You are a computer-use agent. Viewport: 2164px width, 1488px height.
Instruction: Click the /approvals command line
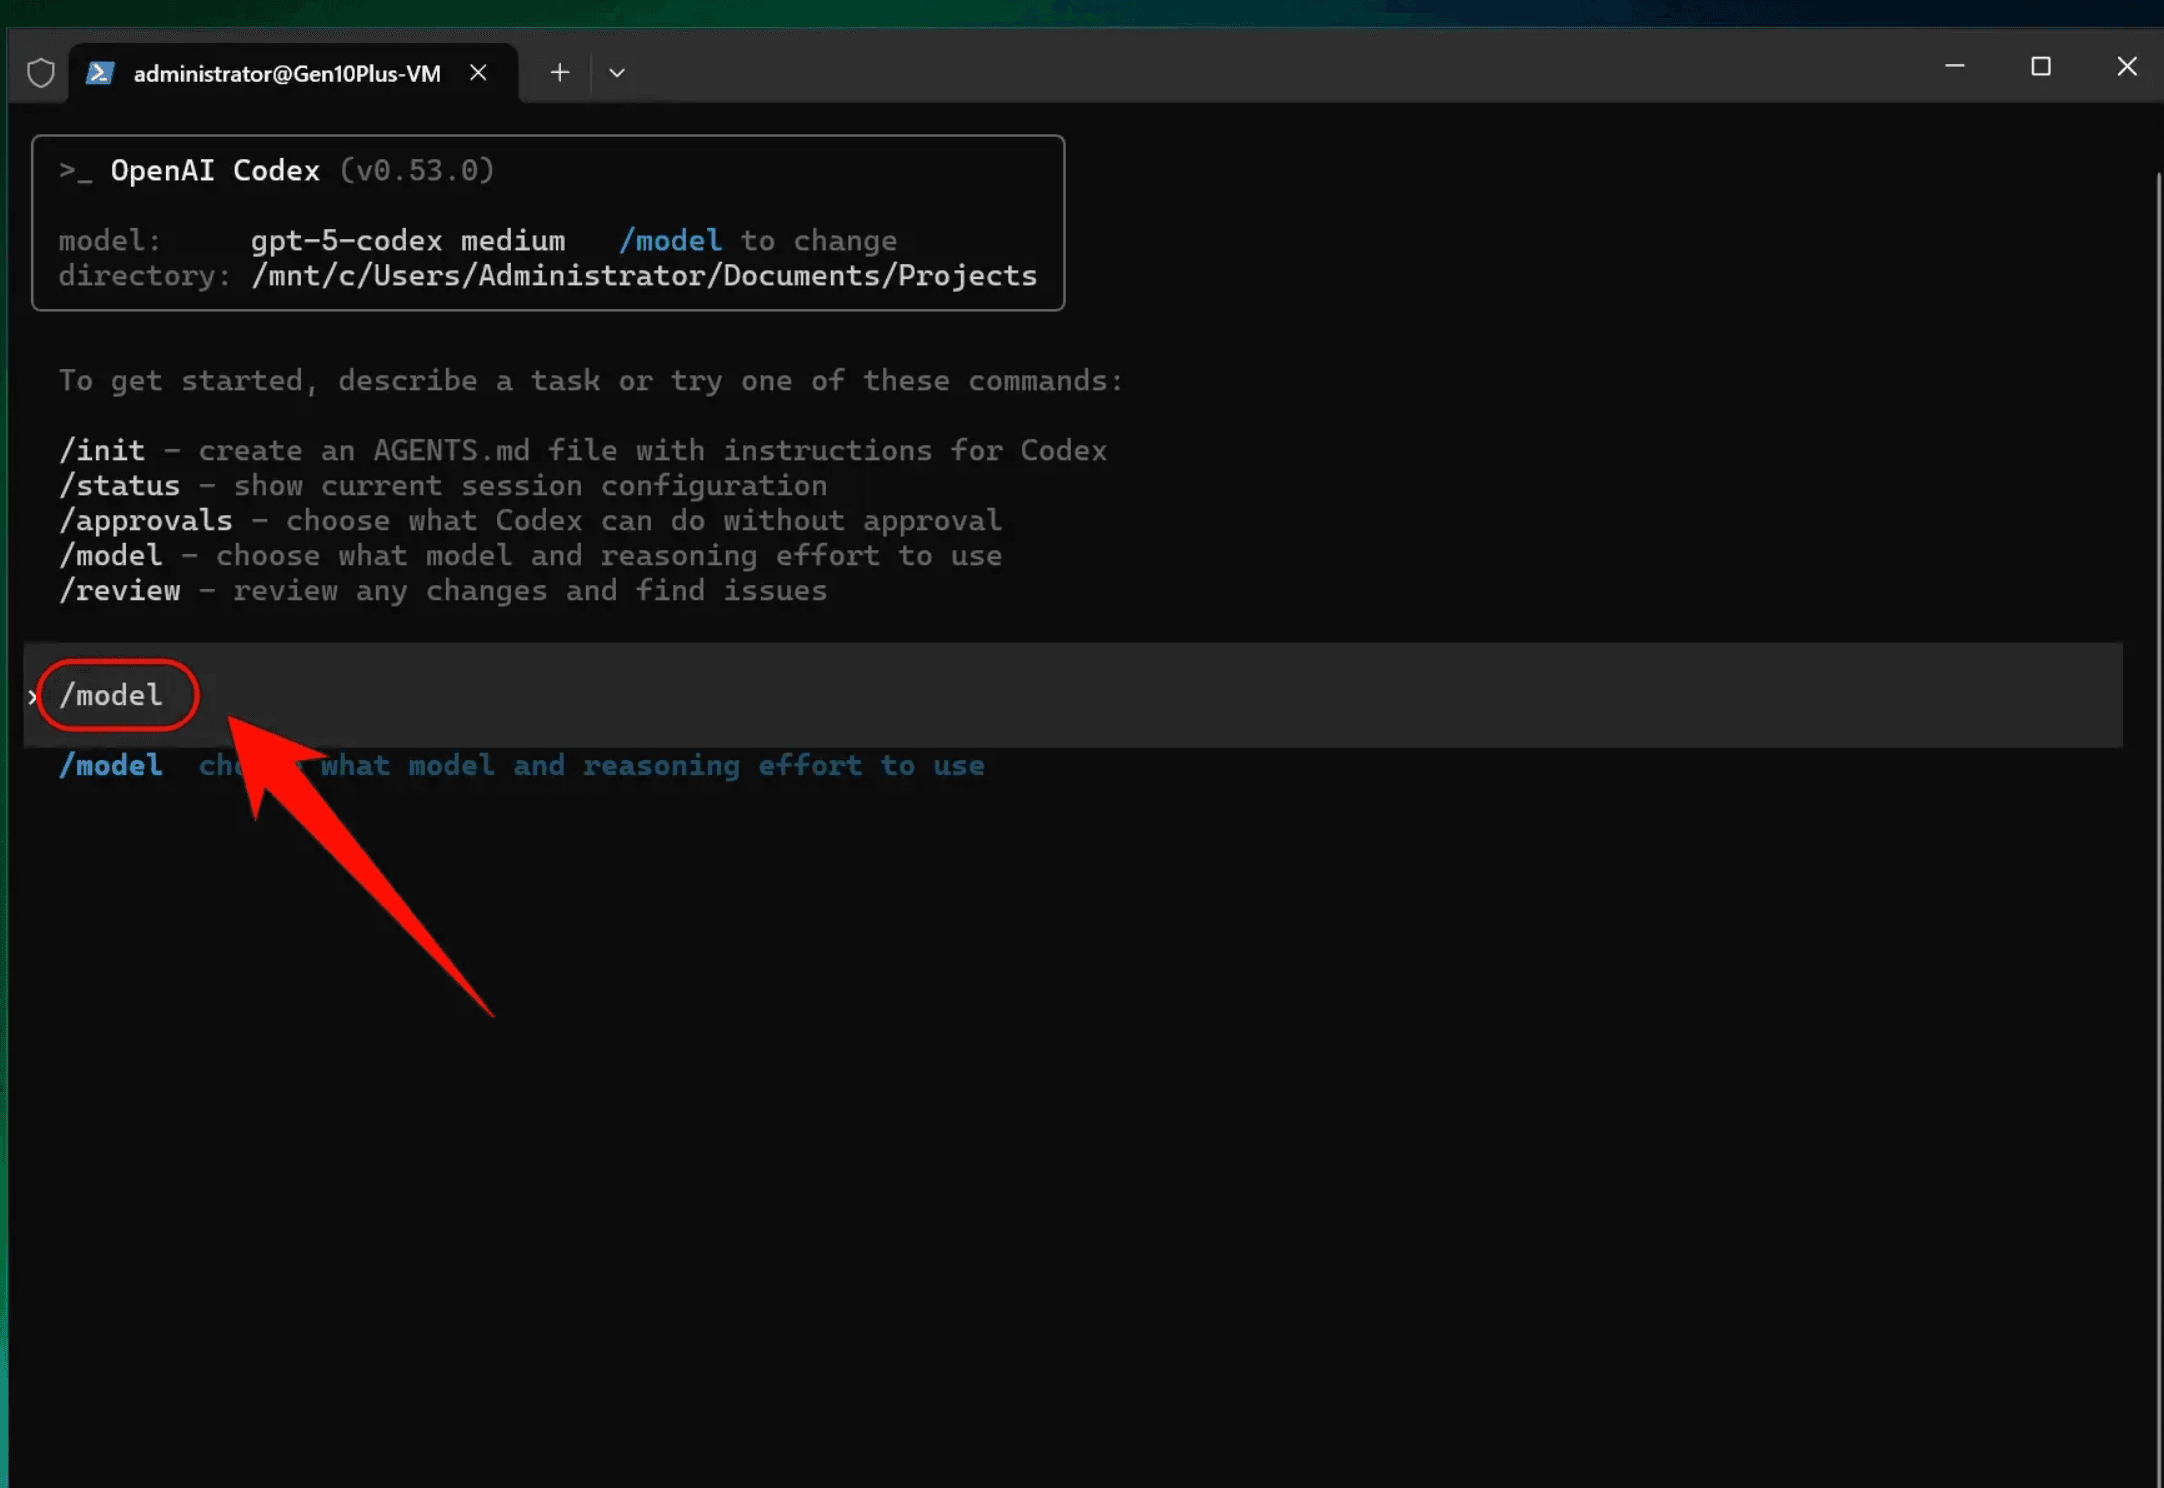(530, 521)
